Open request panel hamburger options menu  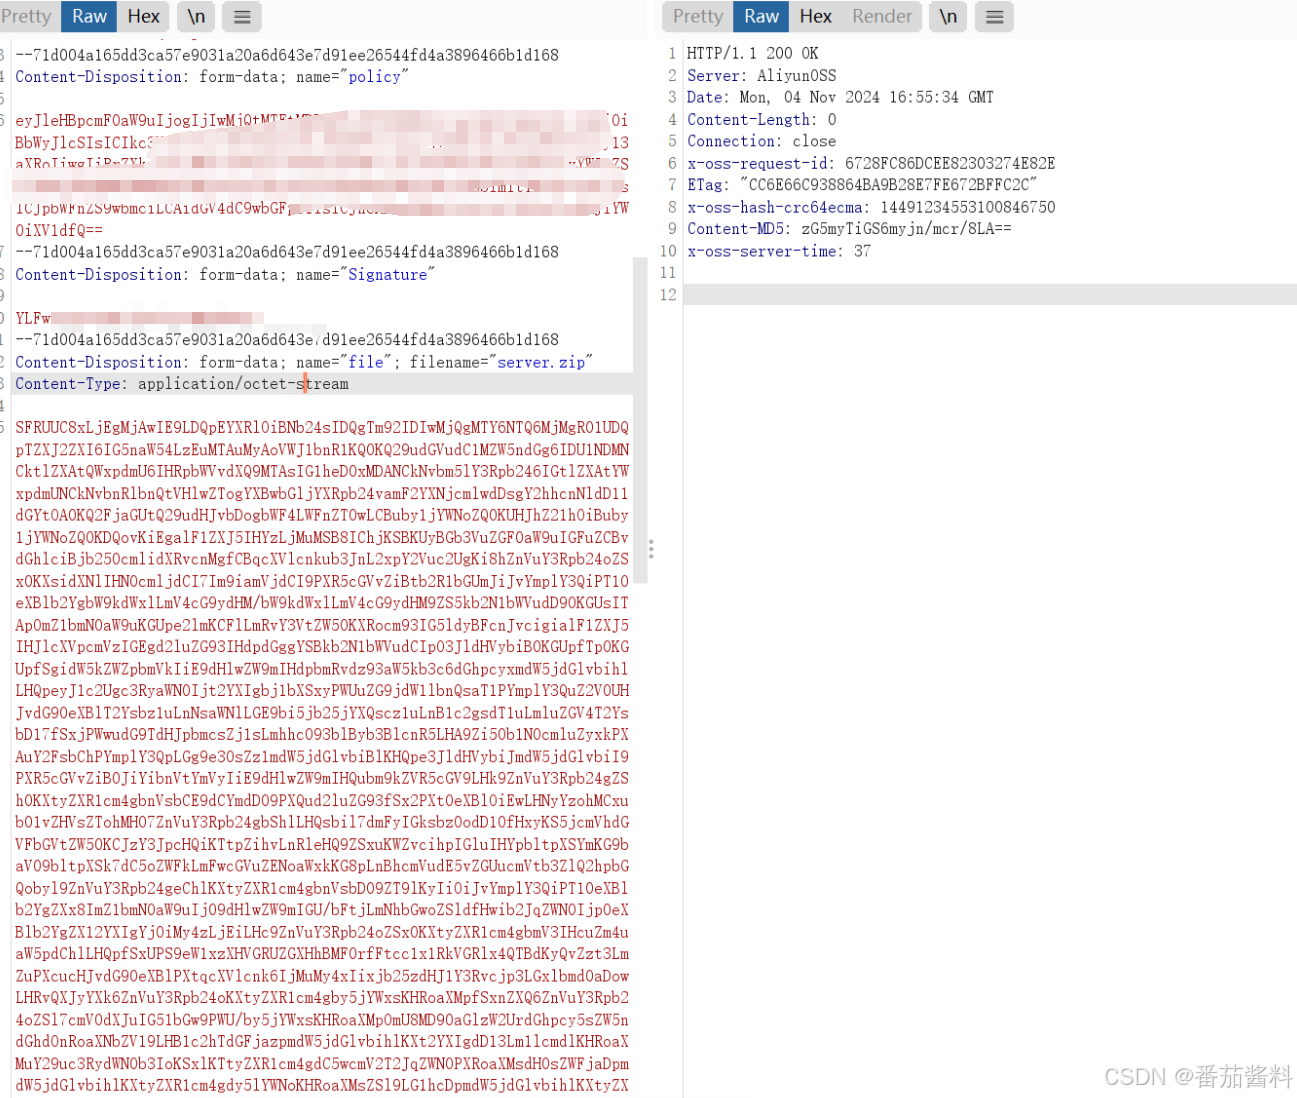click(x=242, y=16)
